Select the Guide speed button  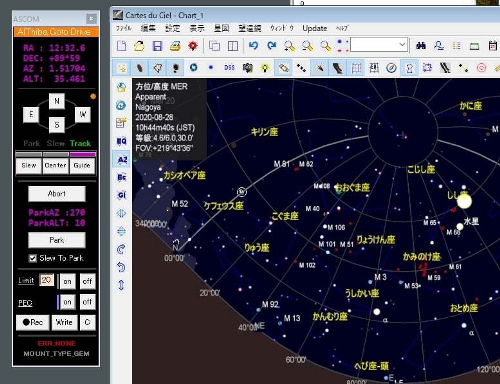[x=82, y=166]
